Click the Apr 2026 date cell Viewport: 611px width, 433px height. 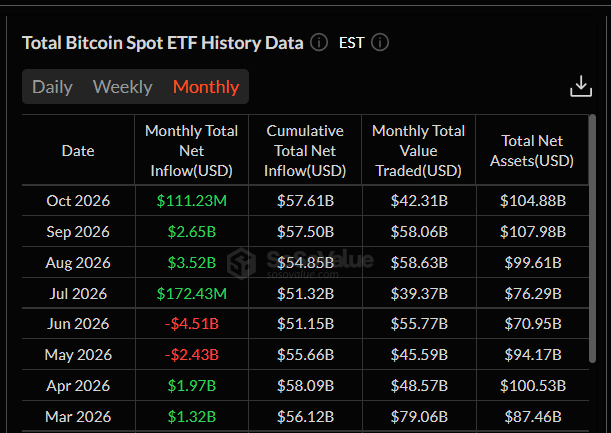coord(78,385)
